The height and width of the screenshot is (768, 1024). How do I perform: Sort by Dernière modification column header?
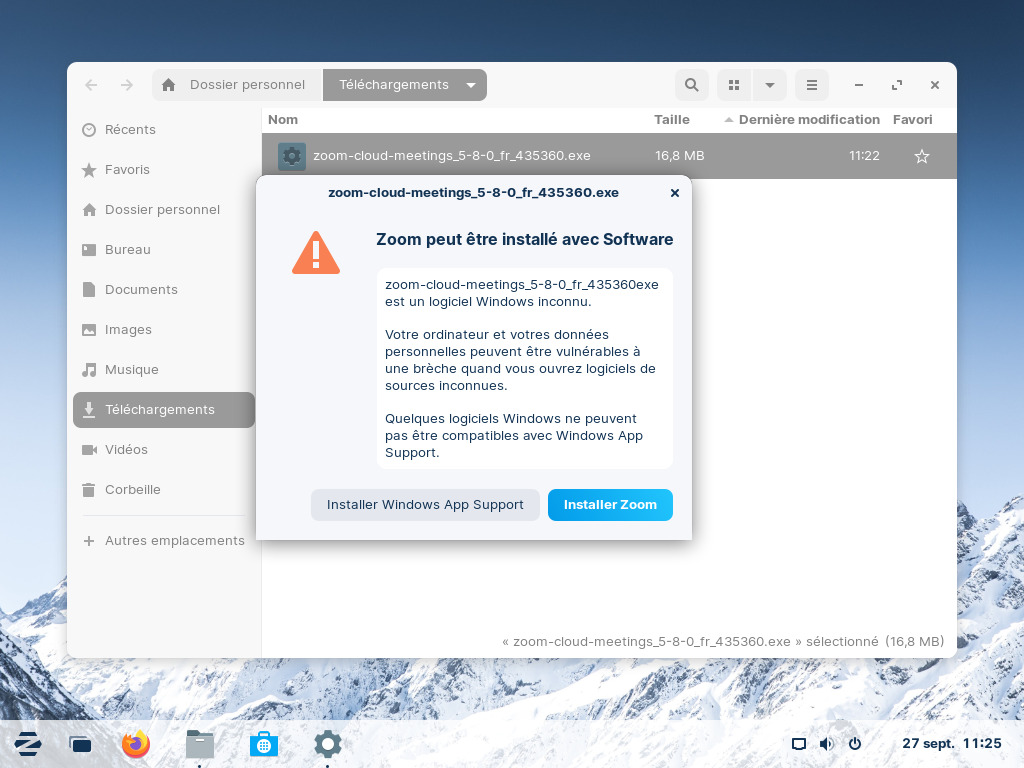click(808, 120)
